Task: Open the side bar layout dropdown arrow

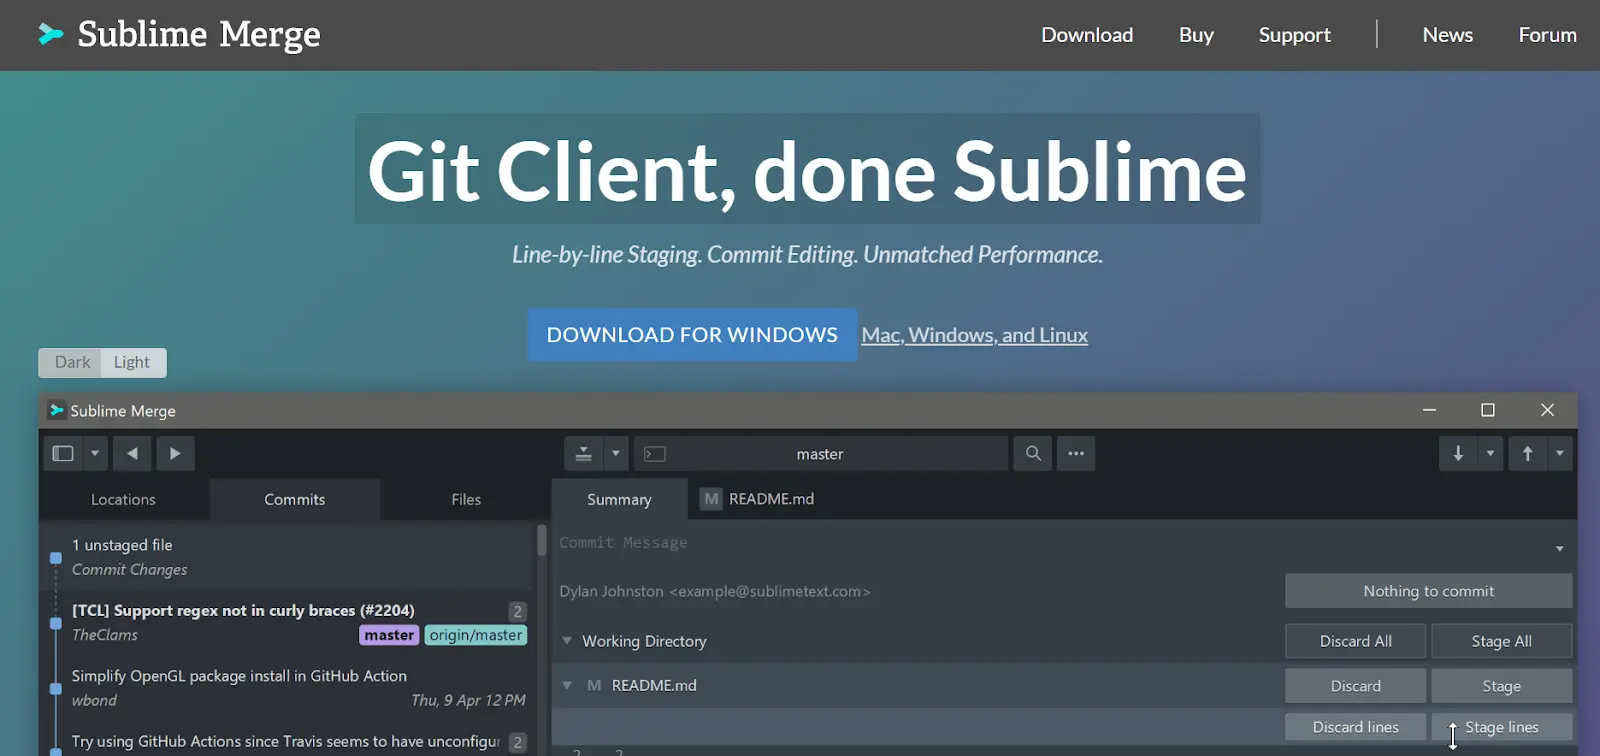Action: click(x=95, y=453)
